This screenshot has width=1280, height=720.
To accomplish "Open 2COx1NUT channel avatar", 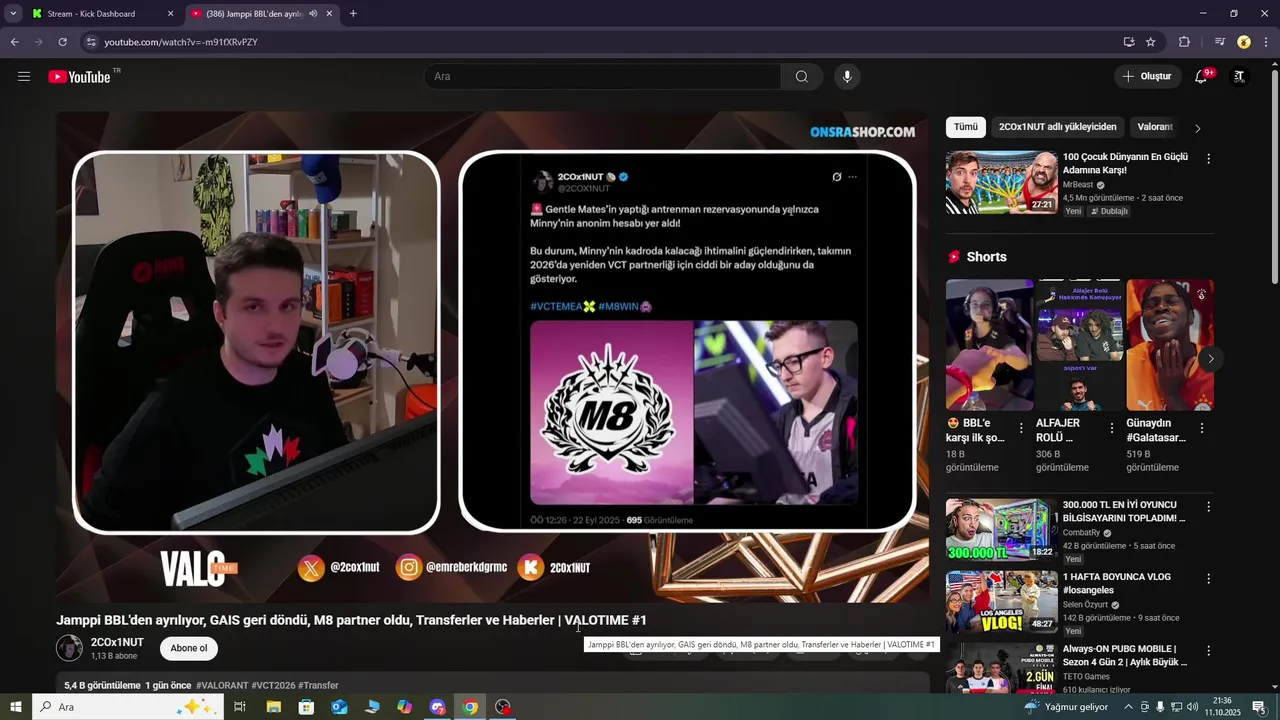I will 69,648.
